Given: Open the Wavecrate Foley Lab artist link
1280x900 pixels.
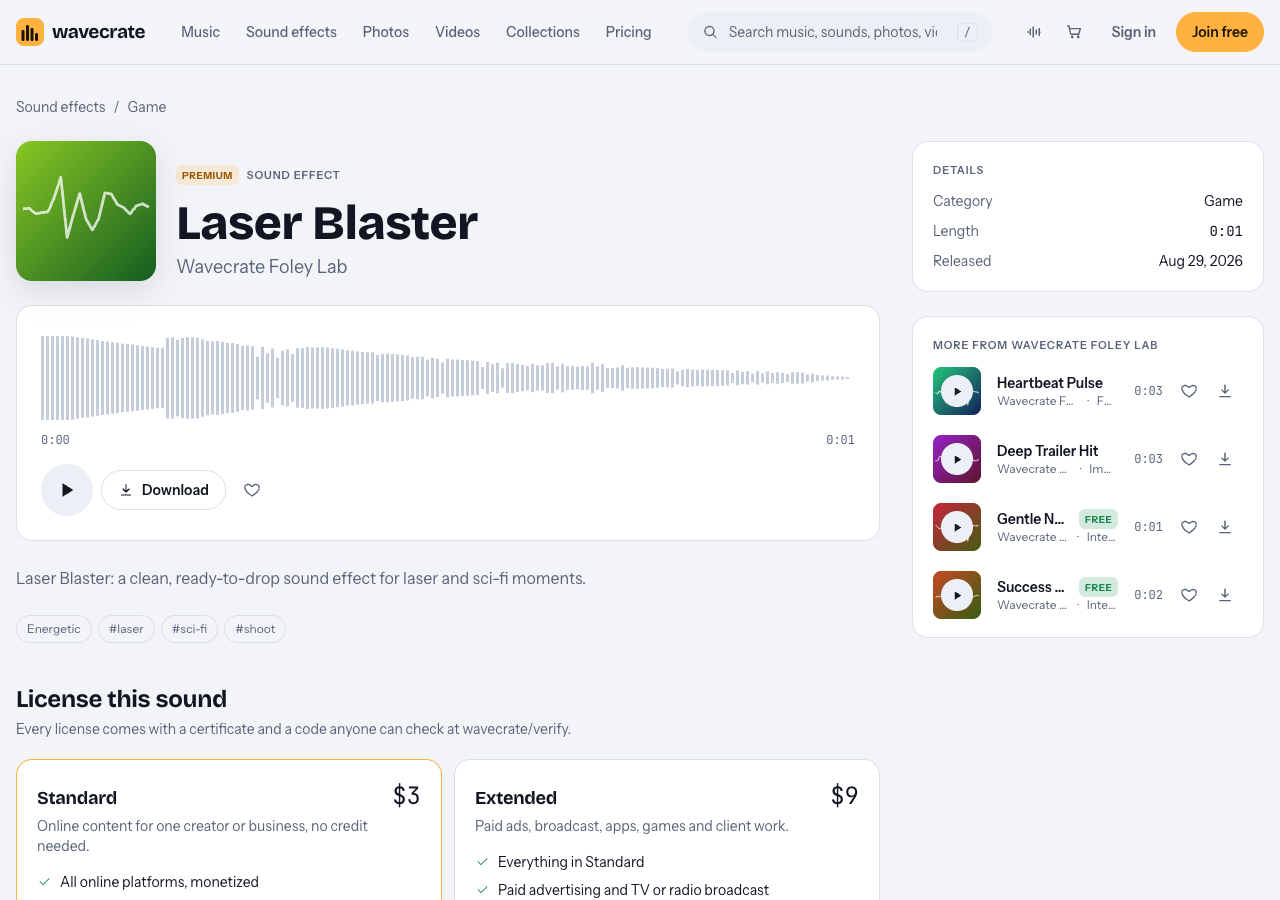Looking at the screenshot, I should 262,266.
